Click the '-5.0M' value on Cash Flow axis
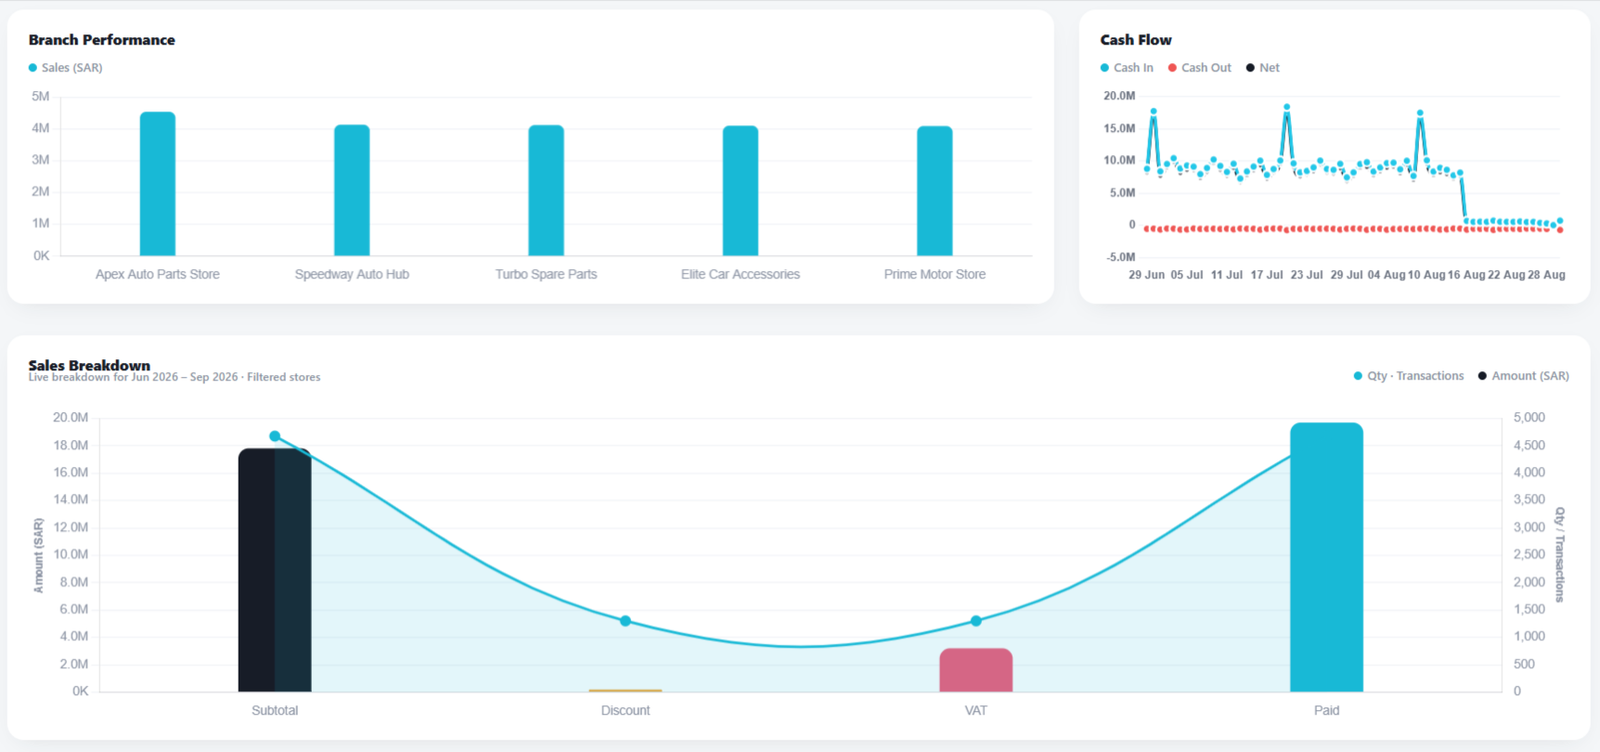The image size is (1600, 752). pyautogui.click(x=1121, y=257)
